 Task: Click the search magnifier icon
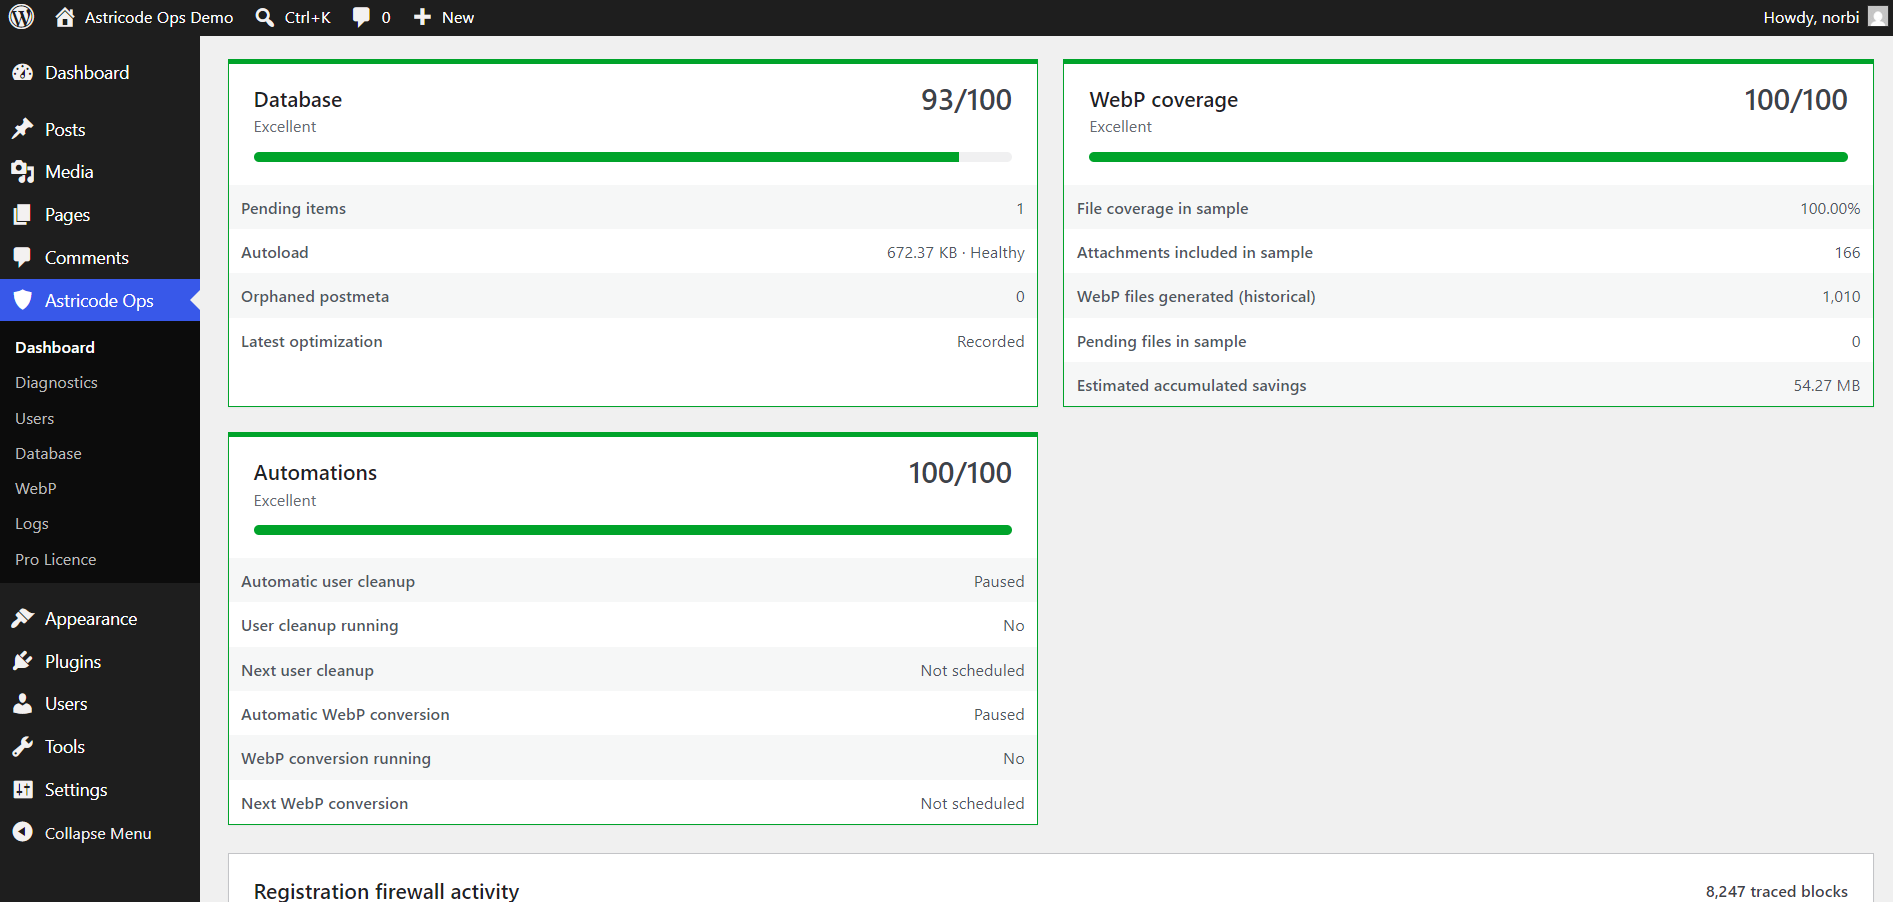pyautogui.click(x=265, y=17)
